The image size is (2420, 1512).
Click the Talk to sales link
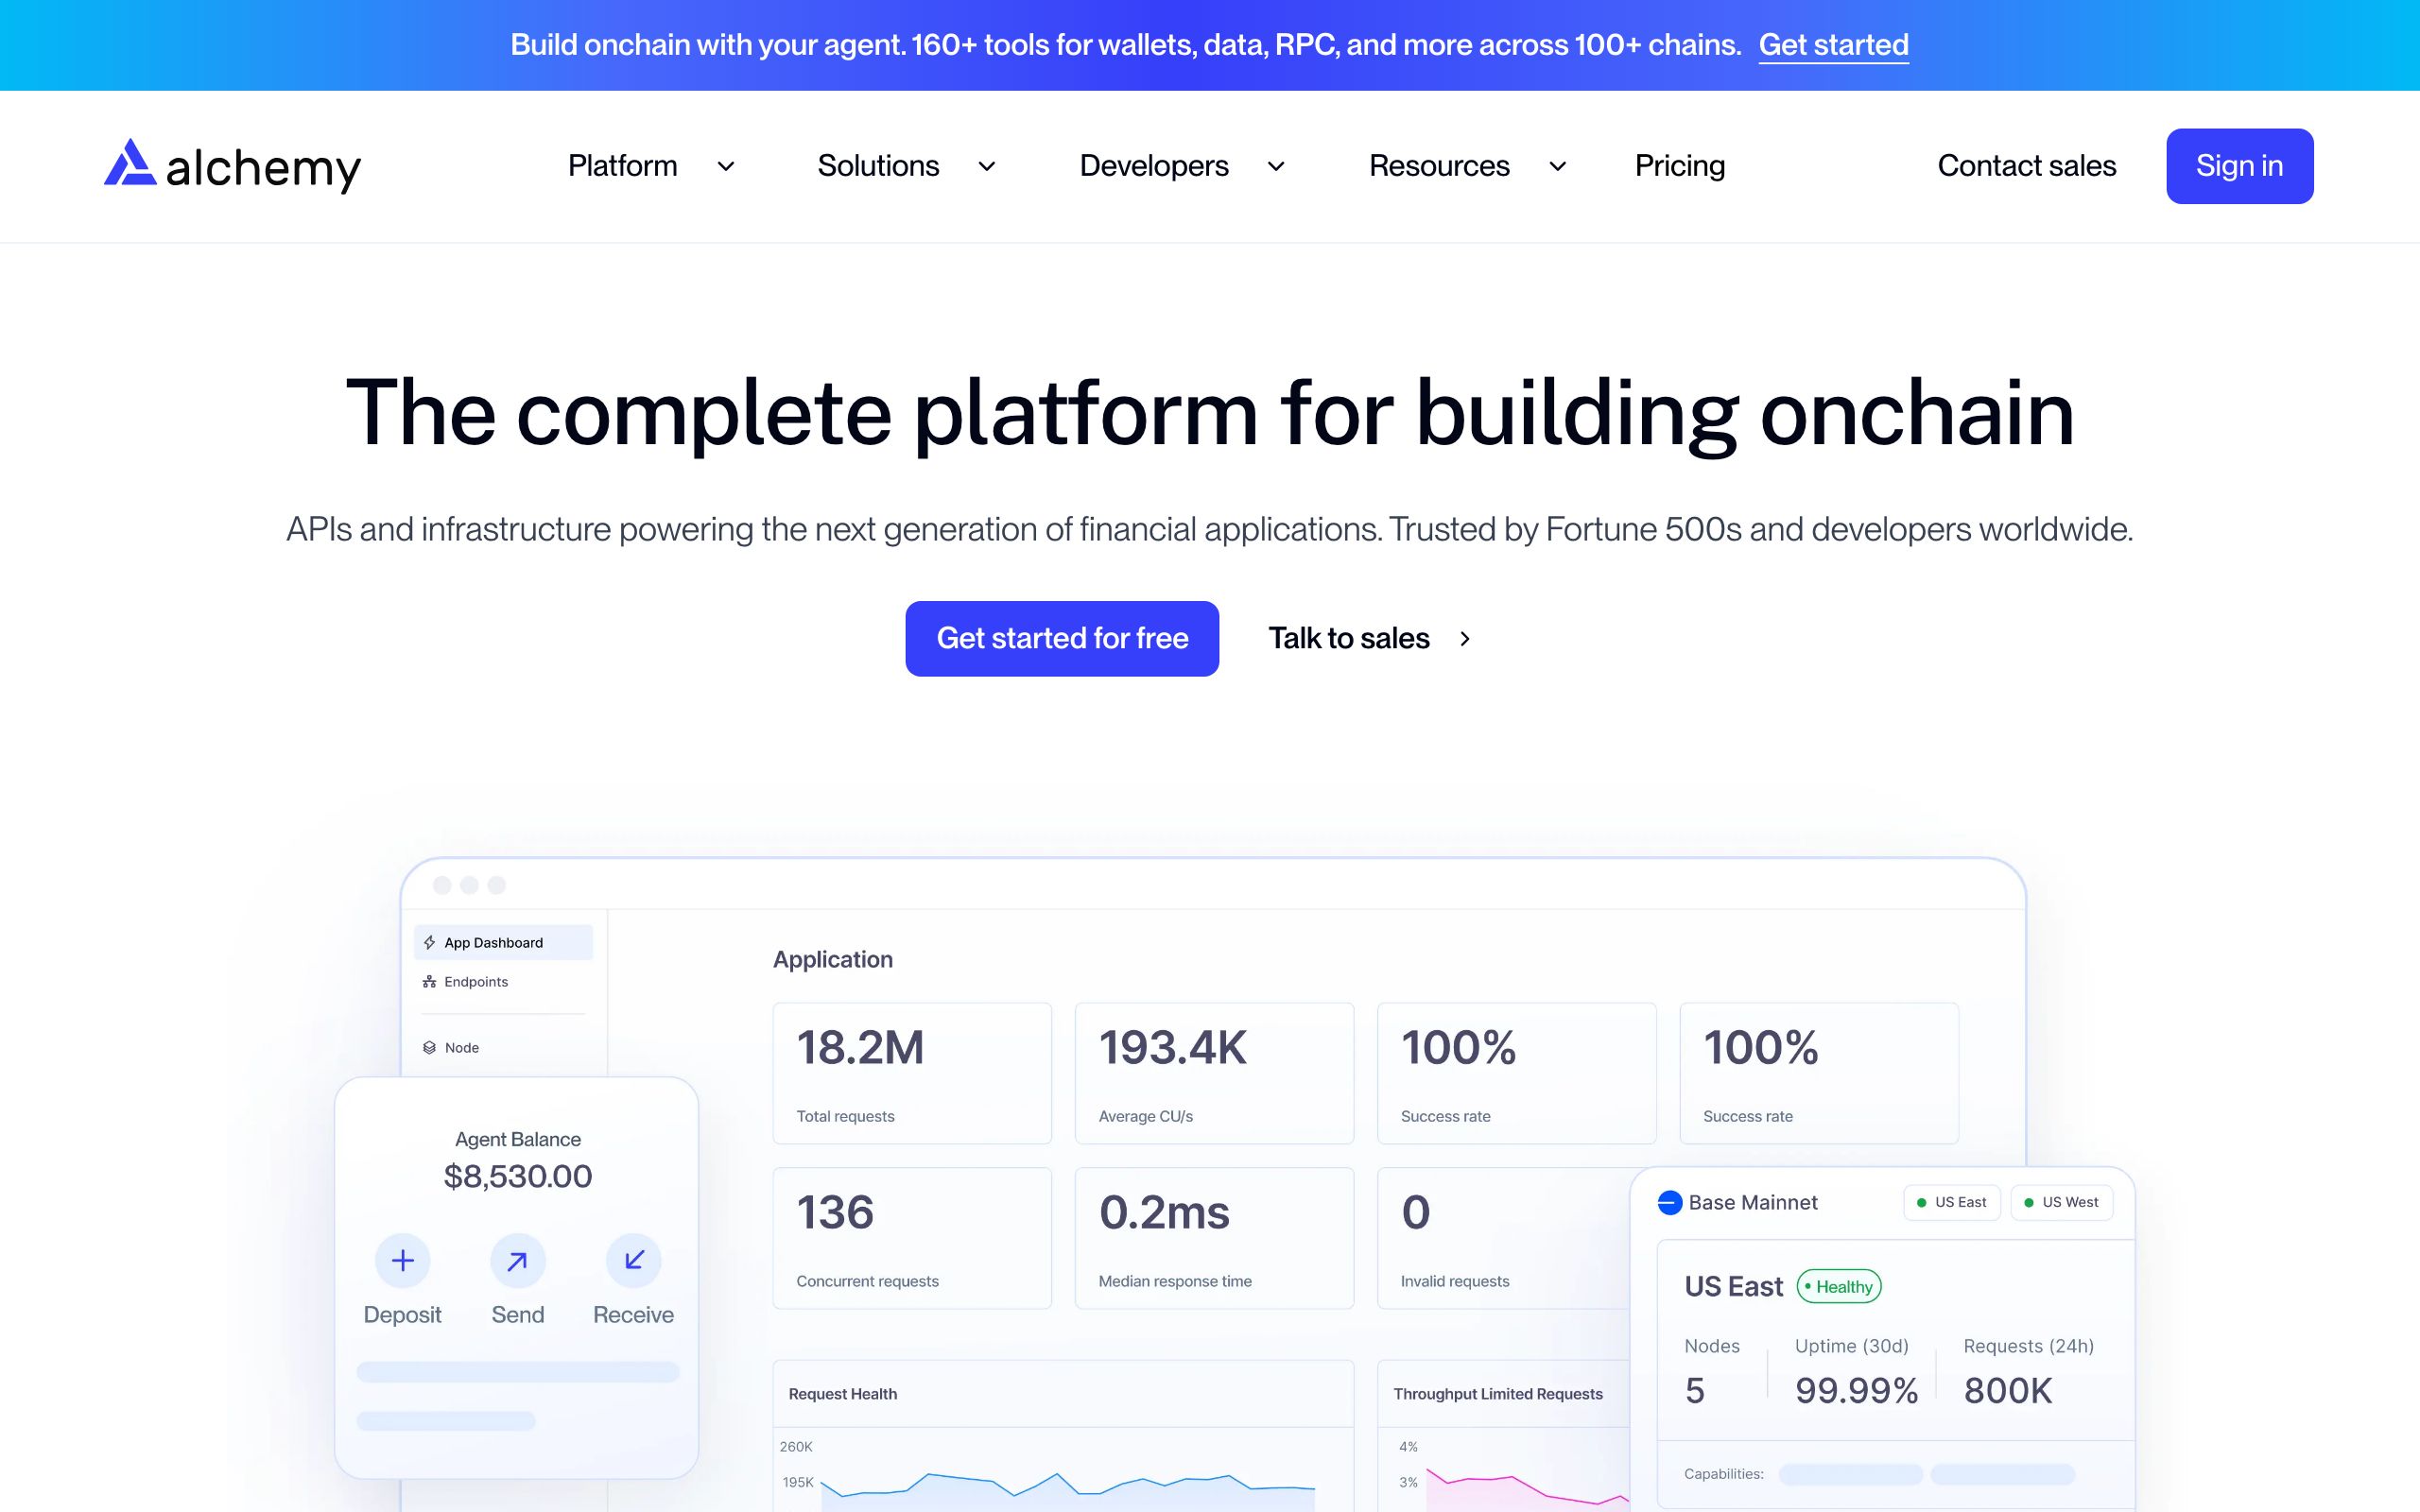click(x=1349, y=638)
